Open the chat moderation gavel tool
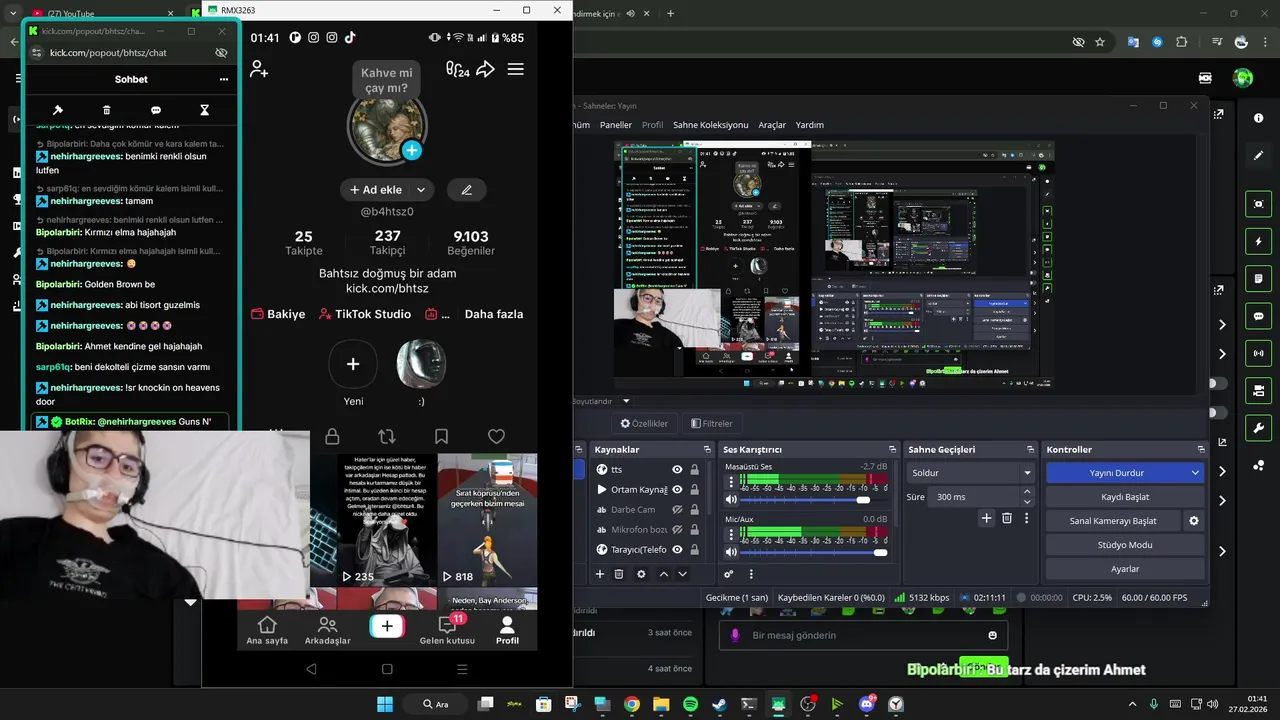 [x=58, y=110]
